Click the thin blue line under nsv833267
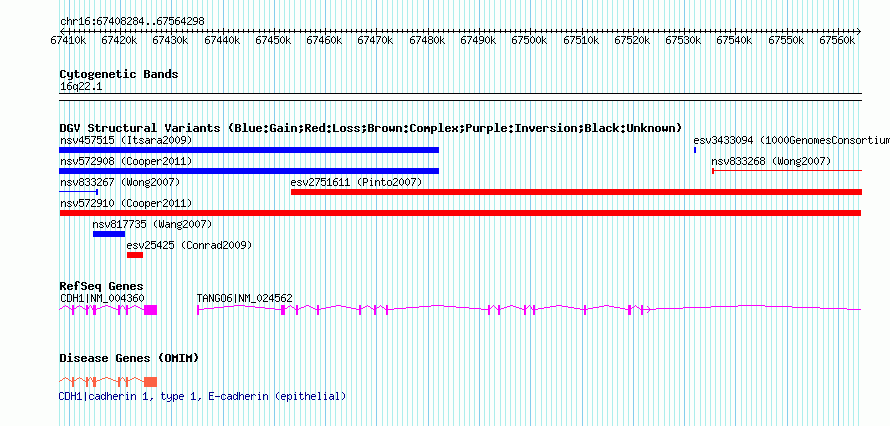 tap(78, 192)
